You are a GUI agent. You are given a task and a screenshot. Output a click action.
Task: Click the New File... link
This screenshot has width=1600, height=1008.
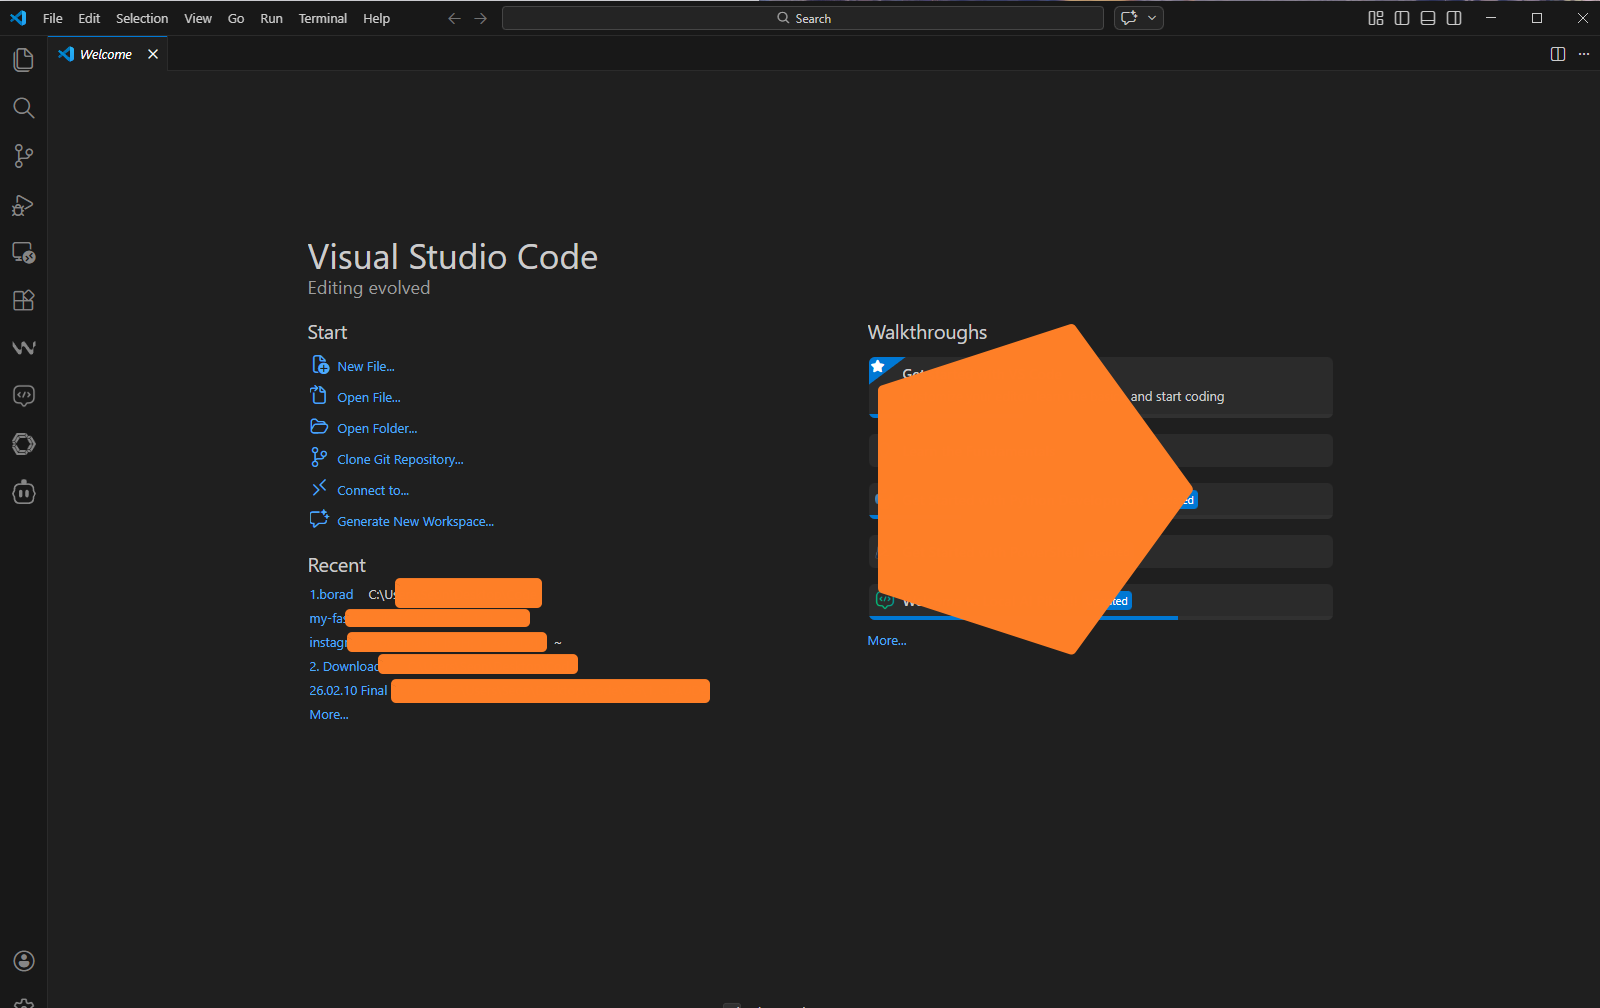(x=366, y=367)
